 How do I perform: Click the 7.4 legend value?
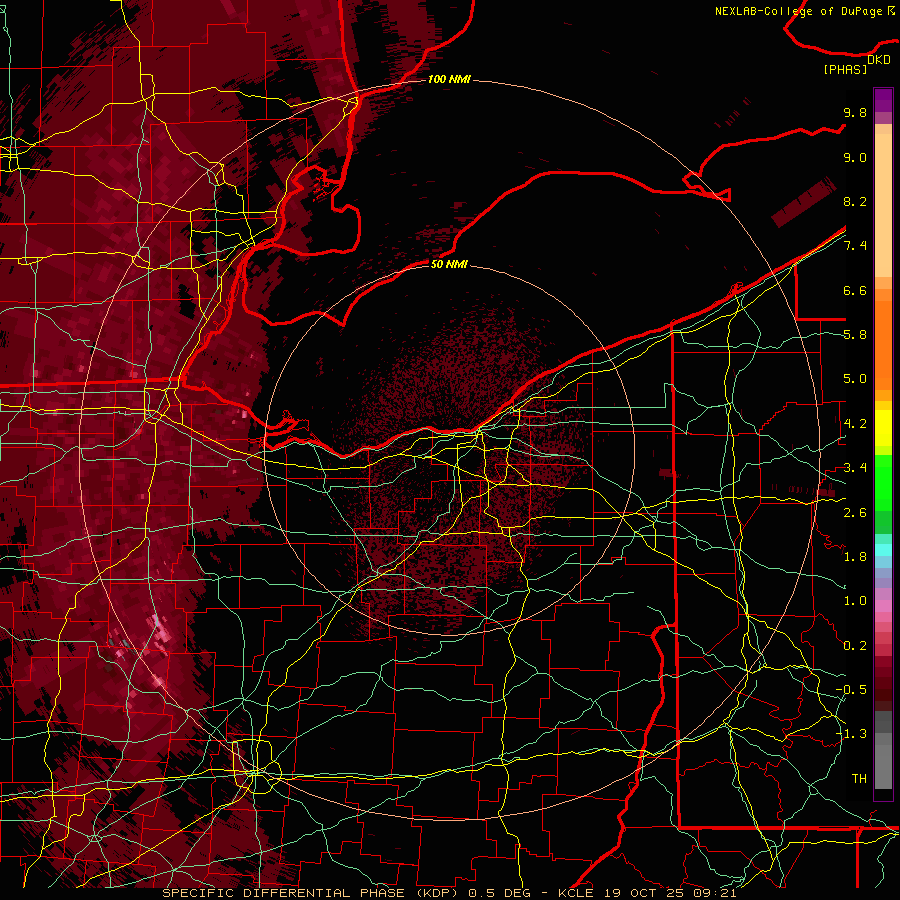(x=855, y=246)
